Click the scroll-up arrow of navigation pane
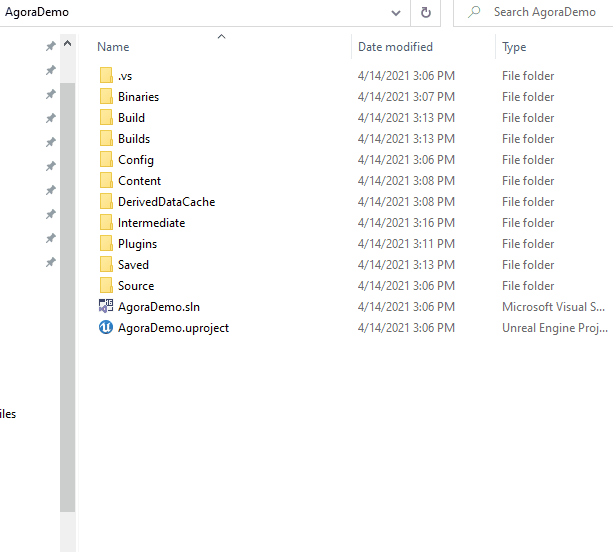The image size is (613, 552). [68, 43]
